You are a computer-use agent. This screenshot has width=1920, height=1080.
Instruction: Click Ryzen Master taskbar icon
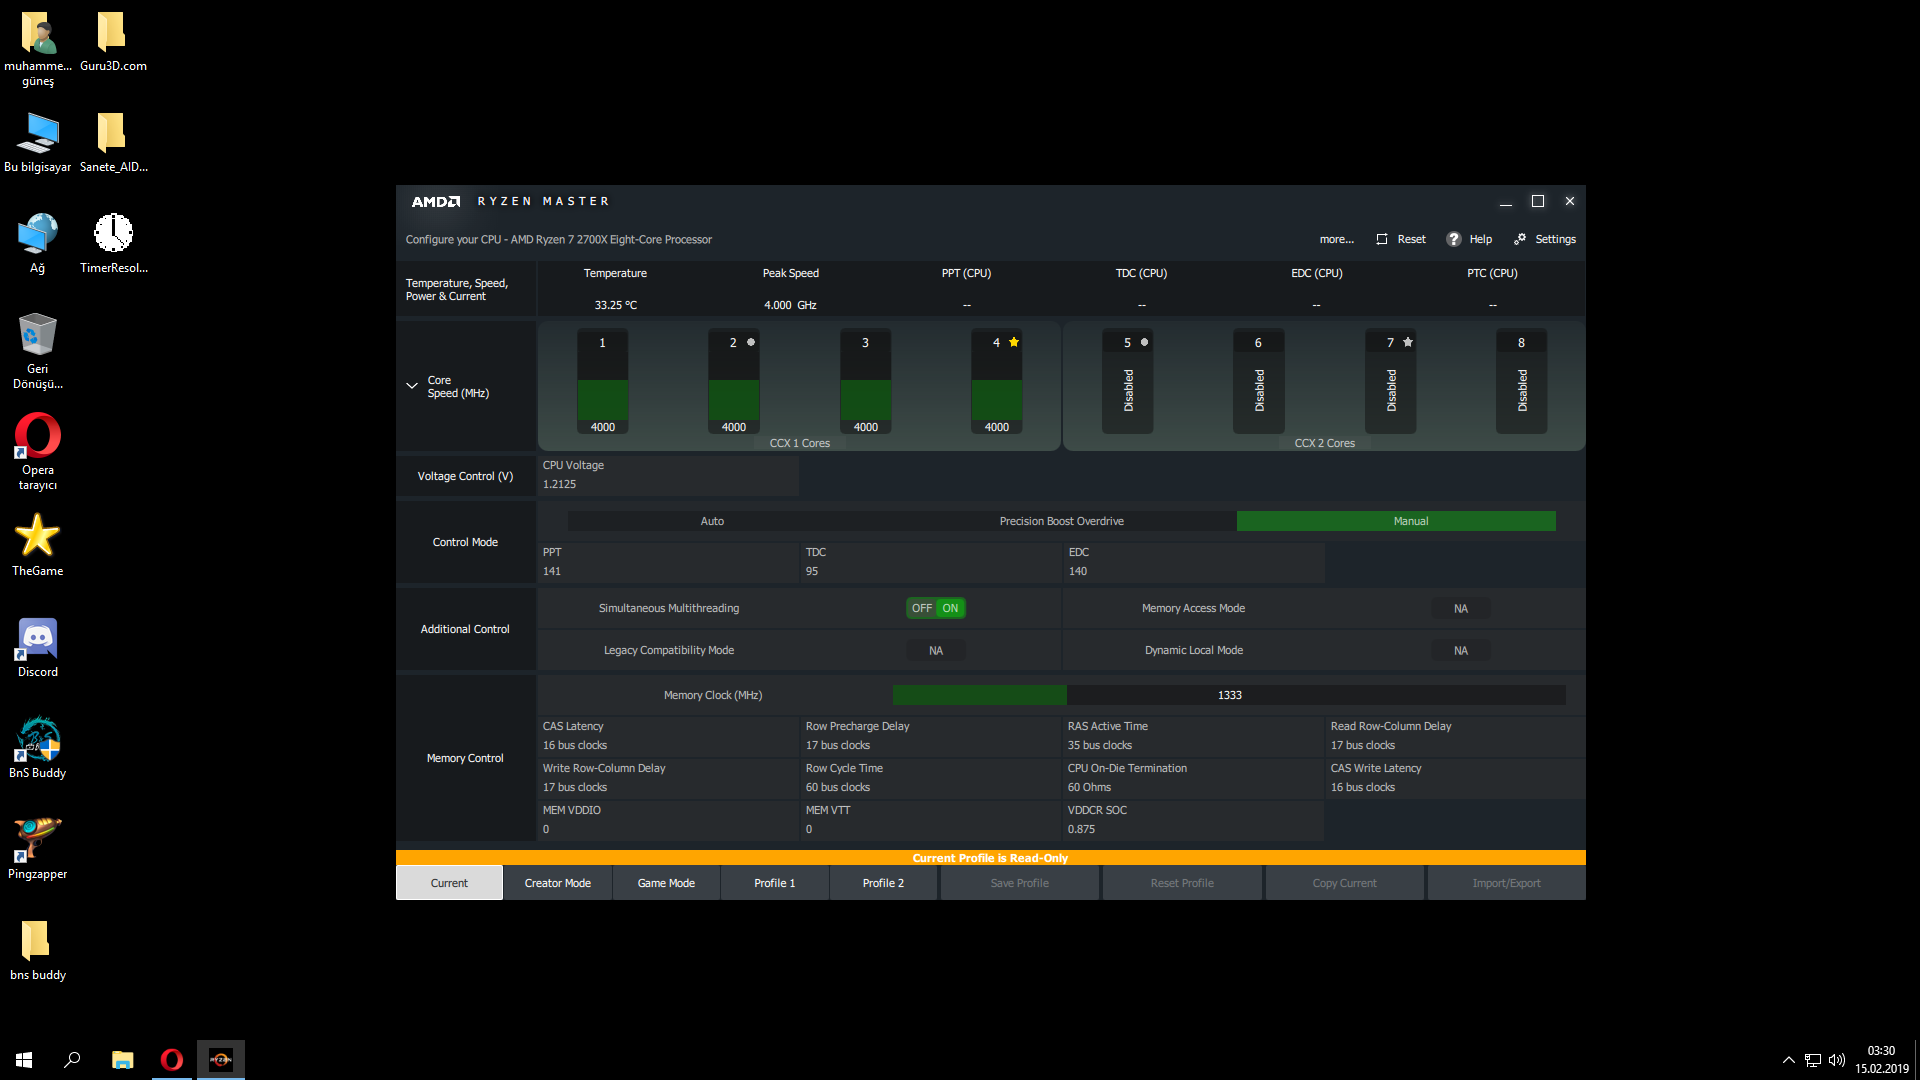[x=221, y=1059]
